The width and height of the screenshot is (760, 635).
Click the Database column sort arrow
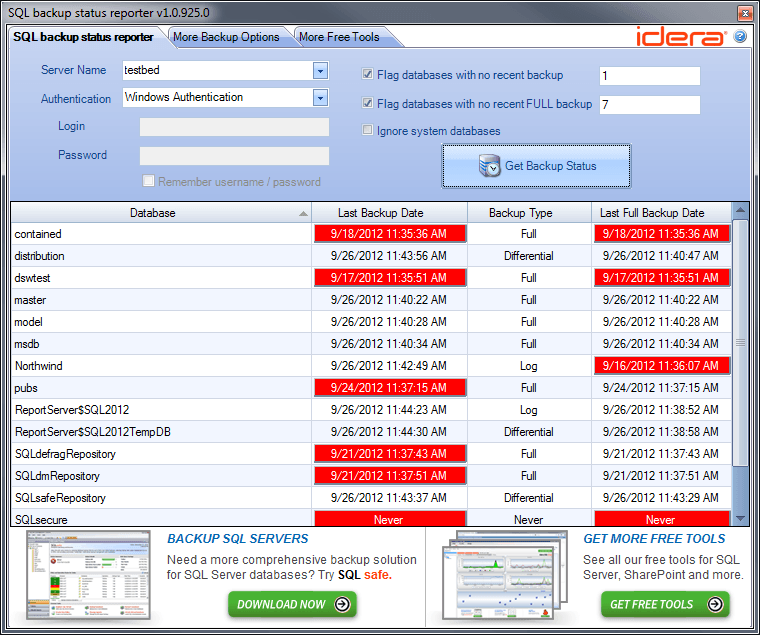point(303,214)
